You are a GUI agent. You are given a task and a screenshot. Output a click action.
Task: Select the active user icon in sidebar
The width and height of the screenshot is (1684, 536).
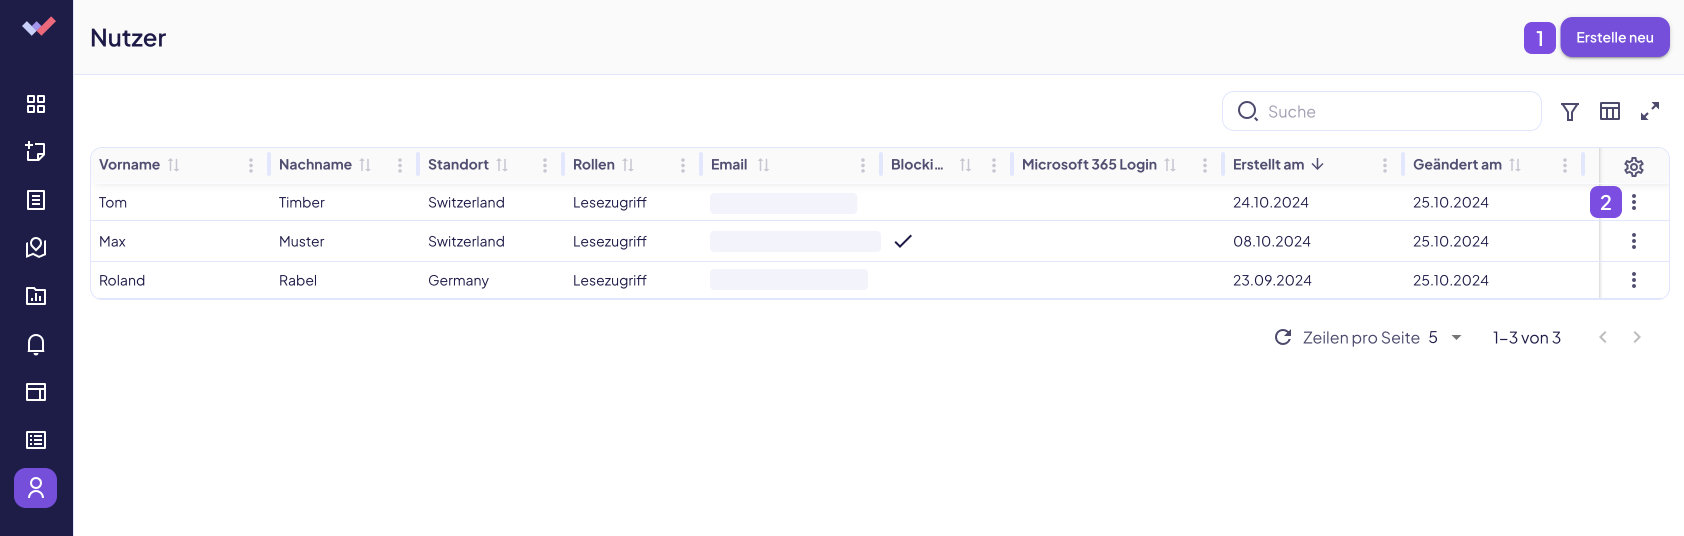(x=36, y=488)
